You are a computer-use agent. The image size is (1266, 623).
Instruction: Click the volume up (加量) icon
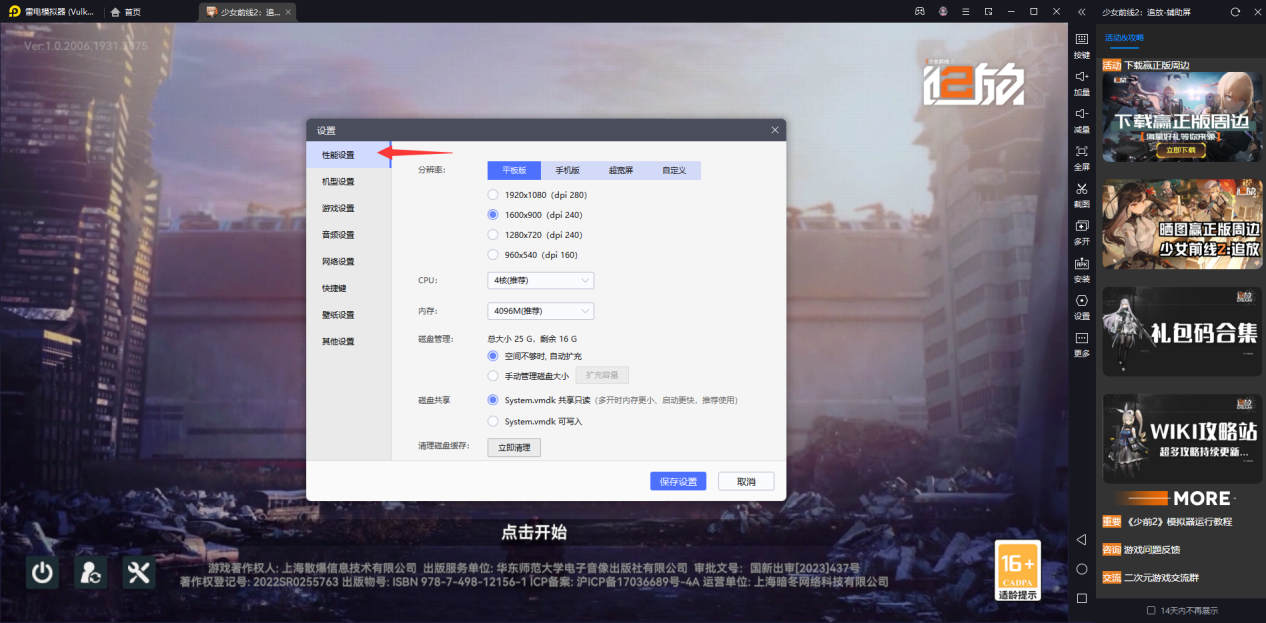pyautogui.click(x=1081, y=76)
